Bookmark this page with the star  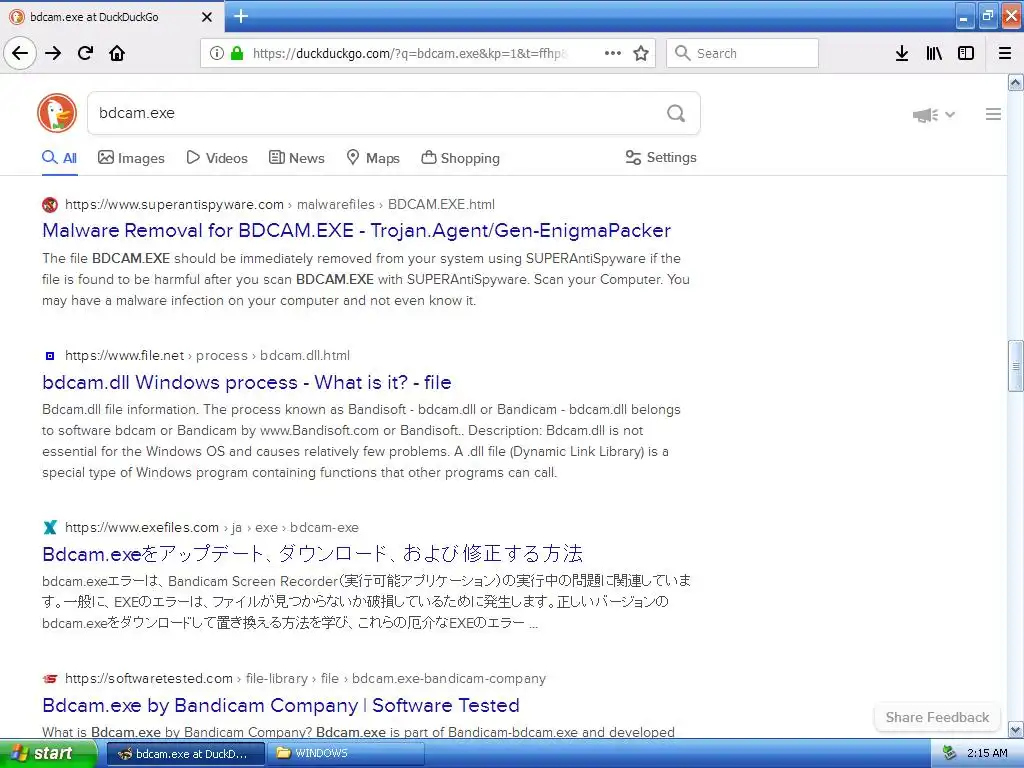pos(641,53)
